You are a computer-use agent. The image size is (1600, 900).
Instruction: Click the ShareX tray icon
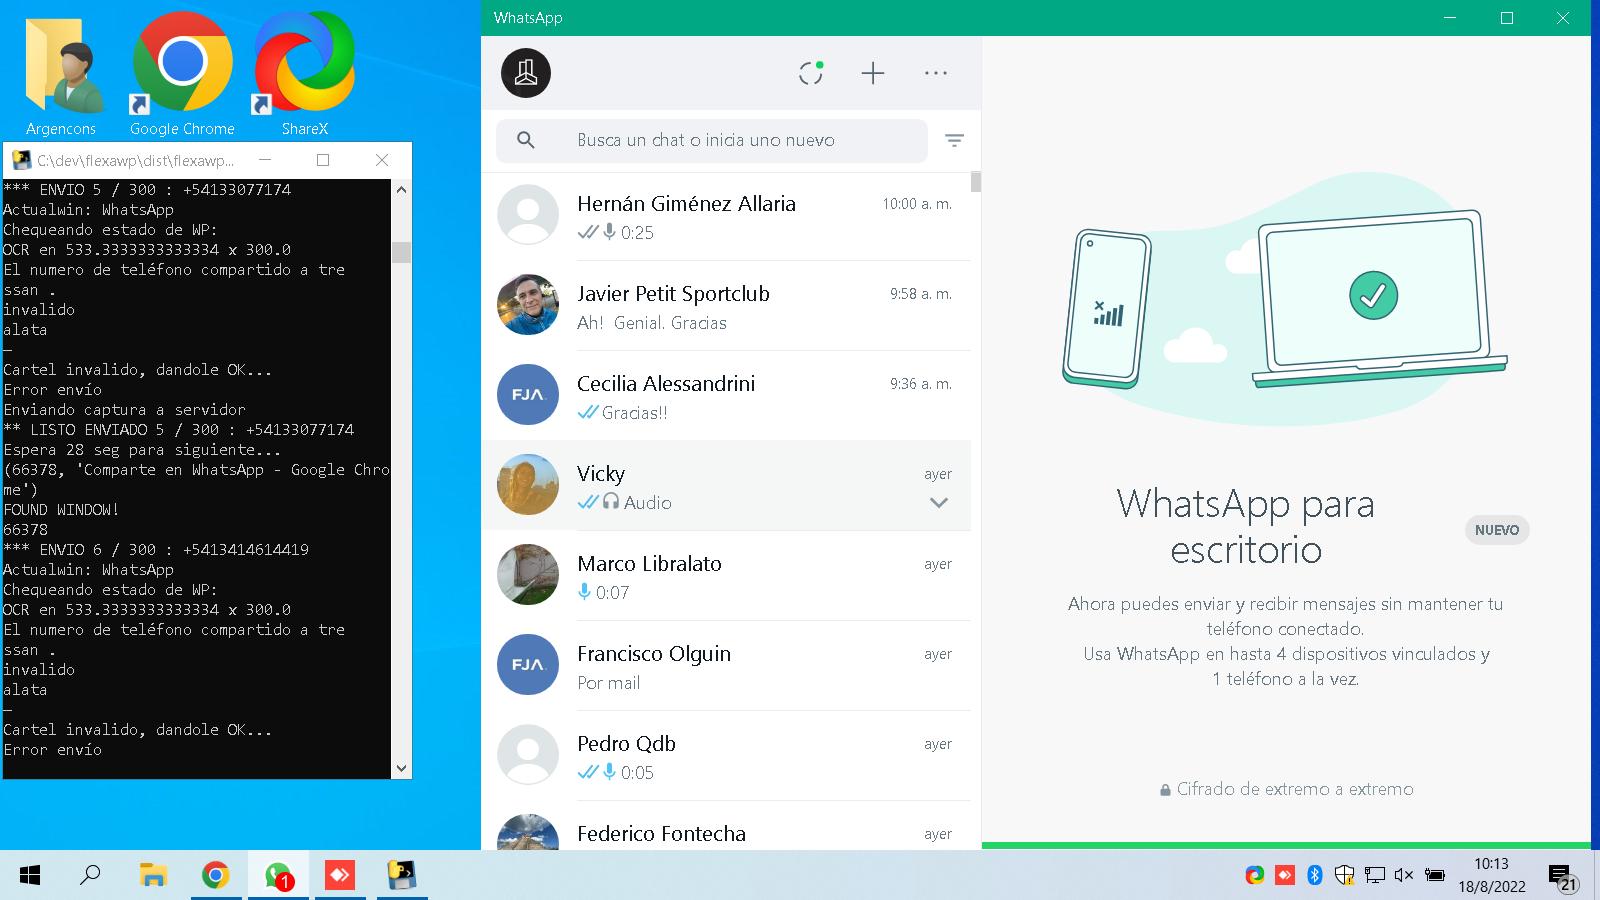(1255, 876)
